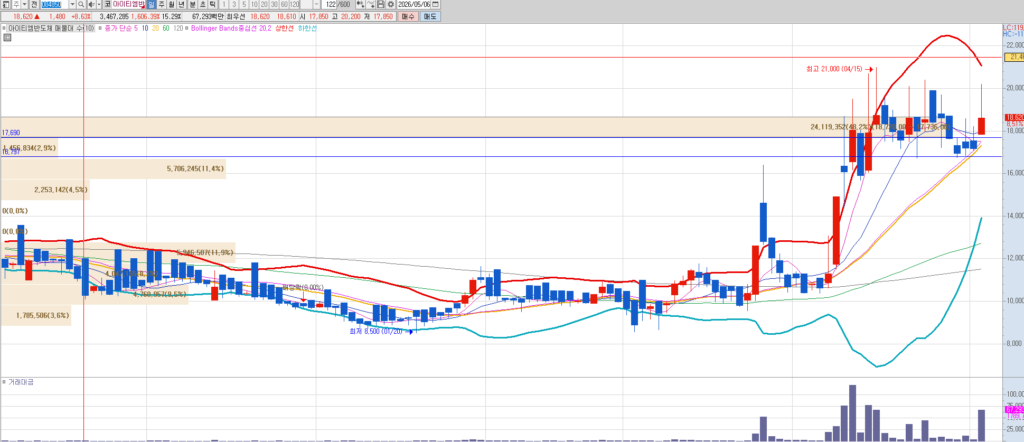
Task: Click the line-chart overlay add icon
Action: 368,4
